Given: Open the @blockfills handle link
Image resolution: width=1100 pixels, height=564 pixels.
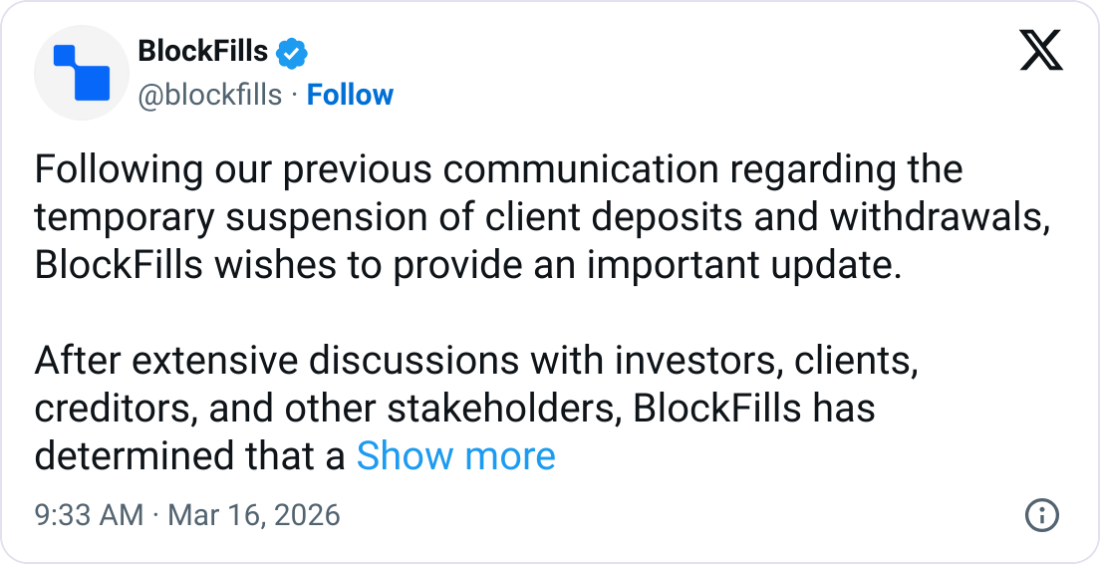Looking at the screenshot, I should point(208,95).
